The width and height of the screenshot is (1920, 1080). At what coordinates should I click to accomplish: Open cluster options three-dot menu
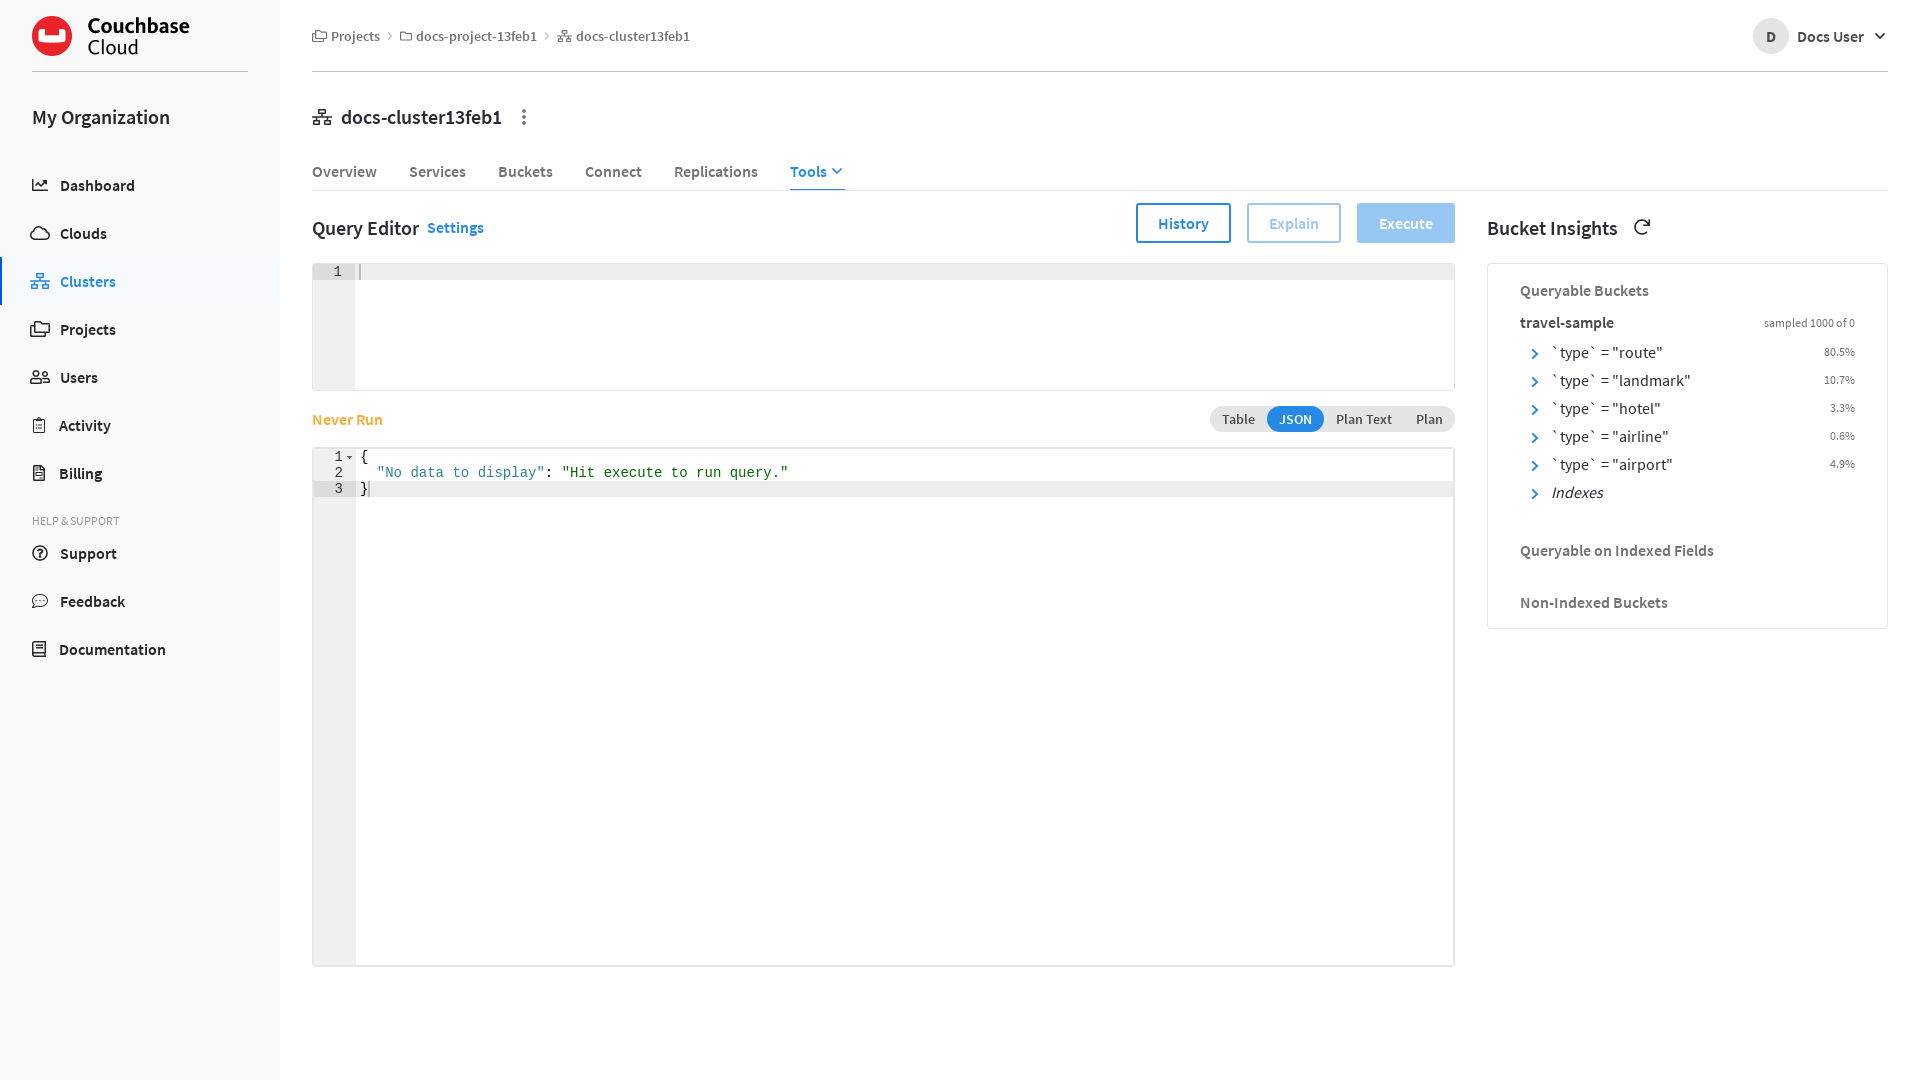click(x=524, y=117)
